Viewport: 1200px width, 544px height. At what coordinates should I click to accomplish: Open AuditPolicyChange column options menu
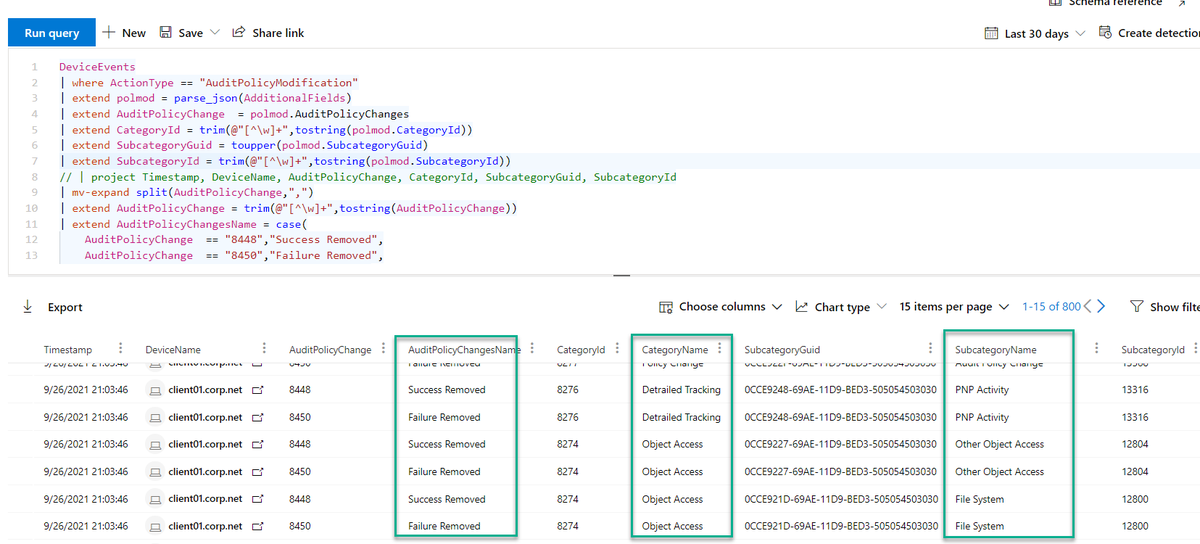point(382,349)
